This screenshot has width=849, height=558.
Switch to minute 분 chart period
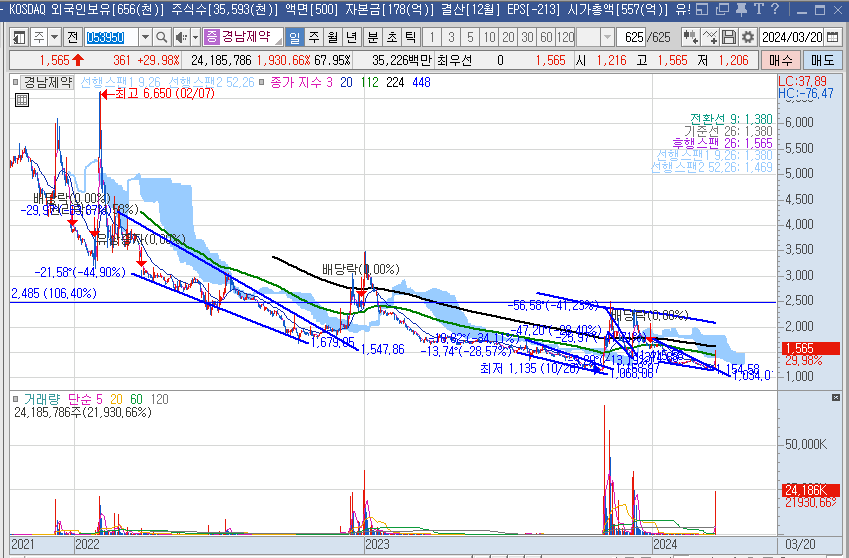(x=373, y=37)
